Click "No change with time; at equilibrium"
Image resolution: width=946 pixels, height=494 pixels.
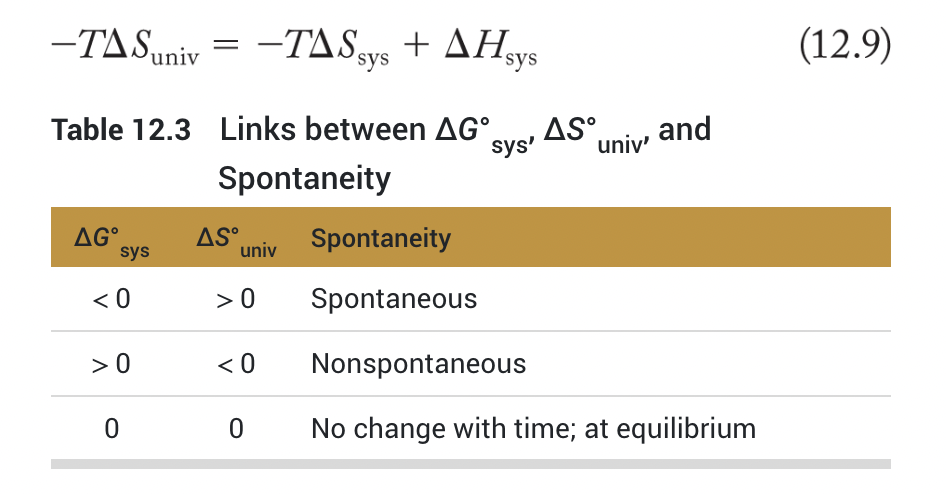[533, 429]
